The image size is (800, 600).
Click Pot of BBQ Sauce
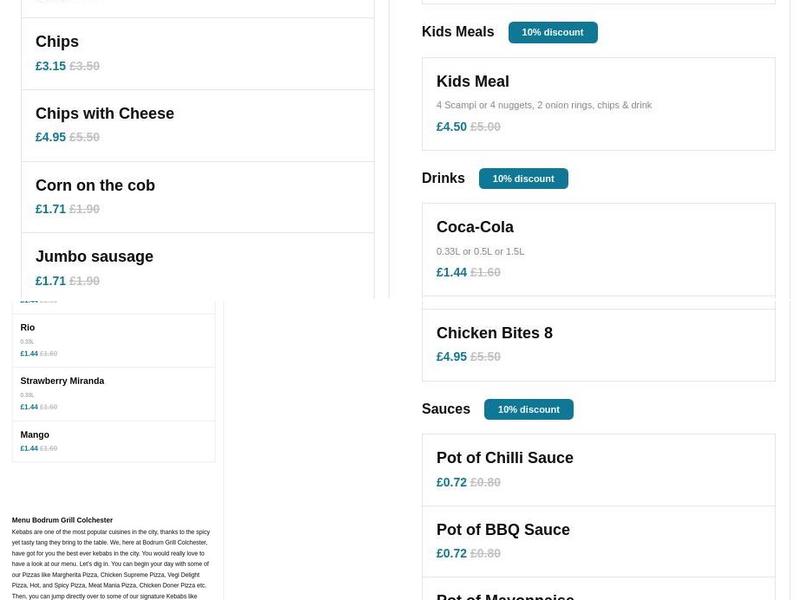[500, 529]
